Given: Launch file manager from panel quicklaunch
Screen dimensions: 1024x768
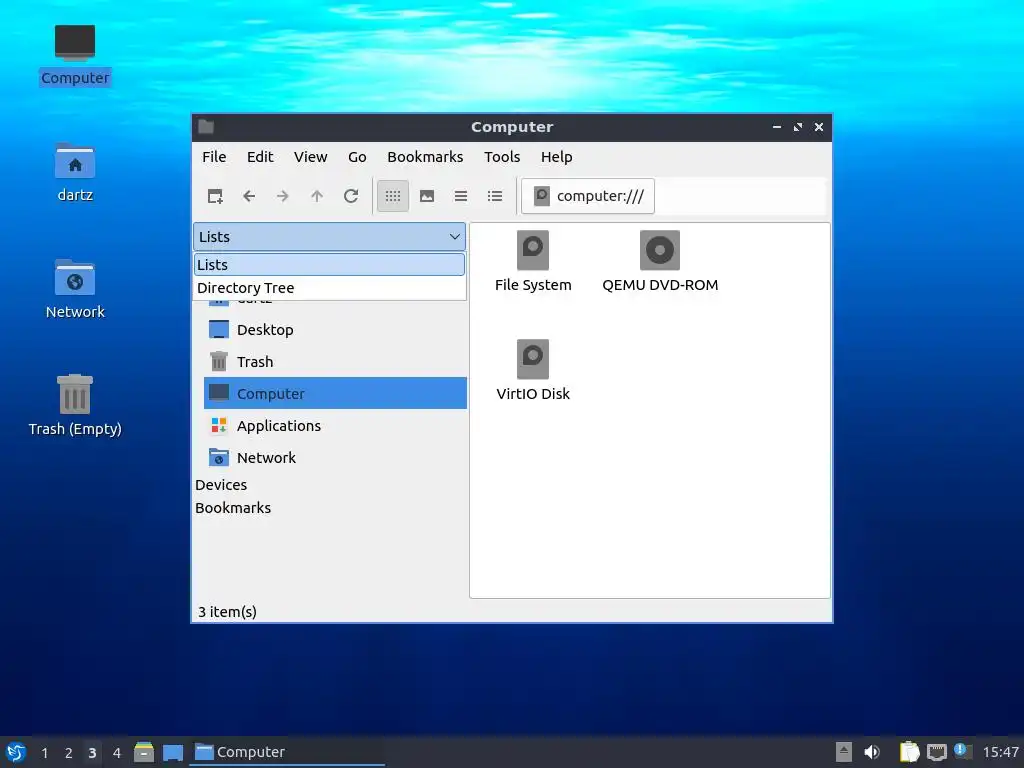Looking at the screenshot, I should [144, 752].
